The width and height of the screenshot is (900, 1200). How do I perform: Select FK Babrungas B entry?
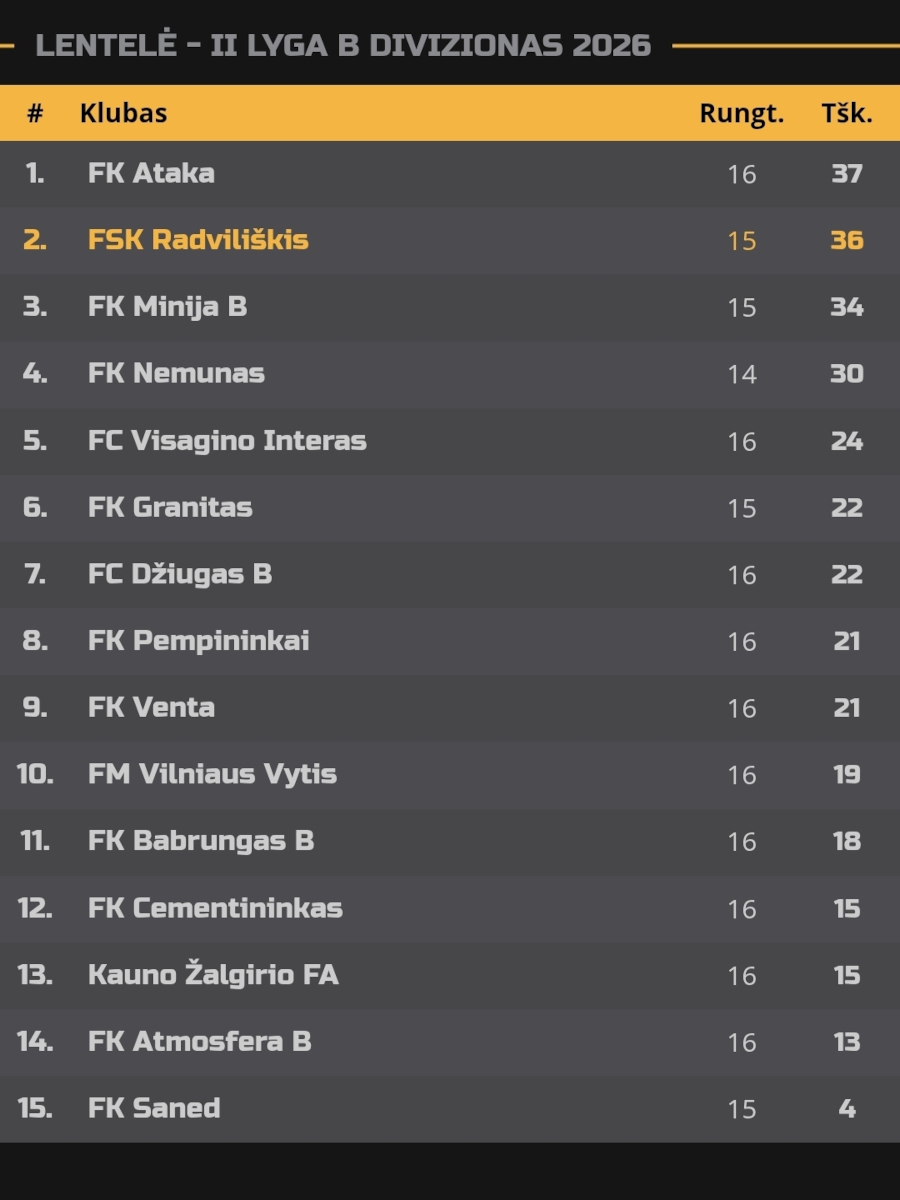pyautogui.click(x=201, y=841)
